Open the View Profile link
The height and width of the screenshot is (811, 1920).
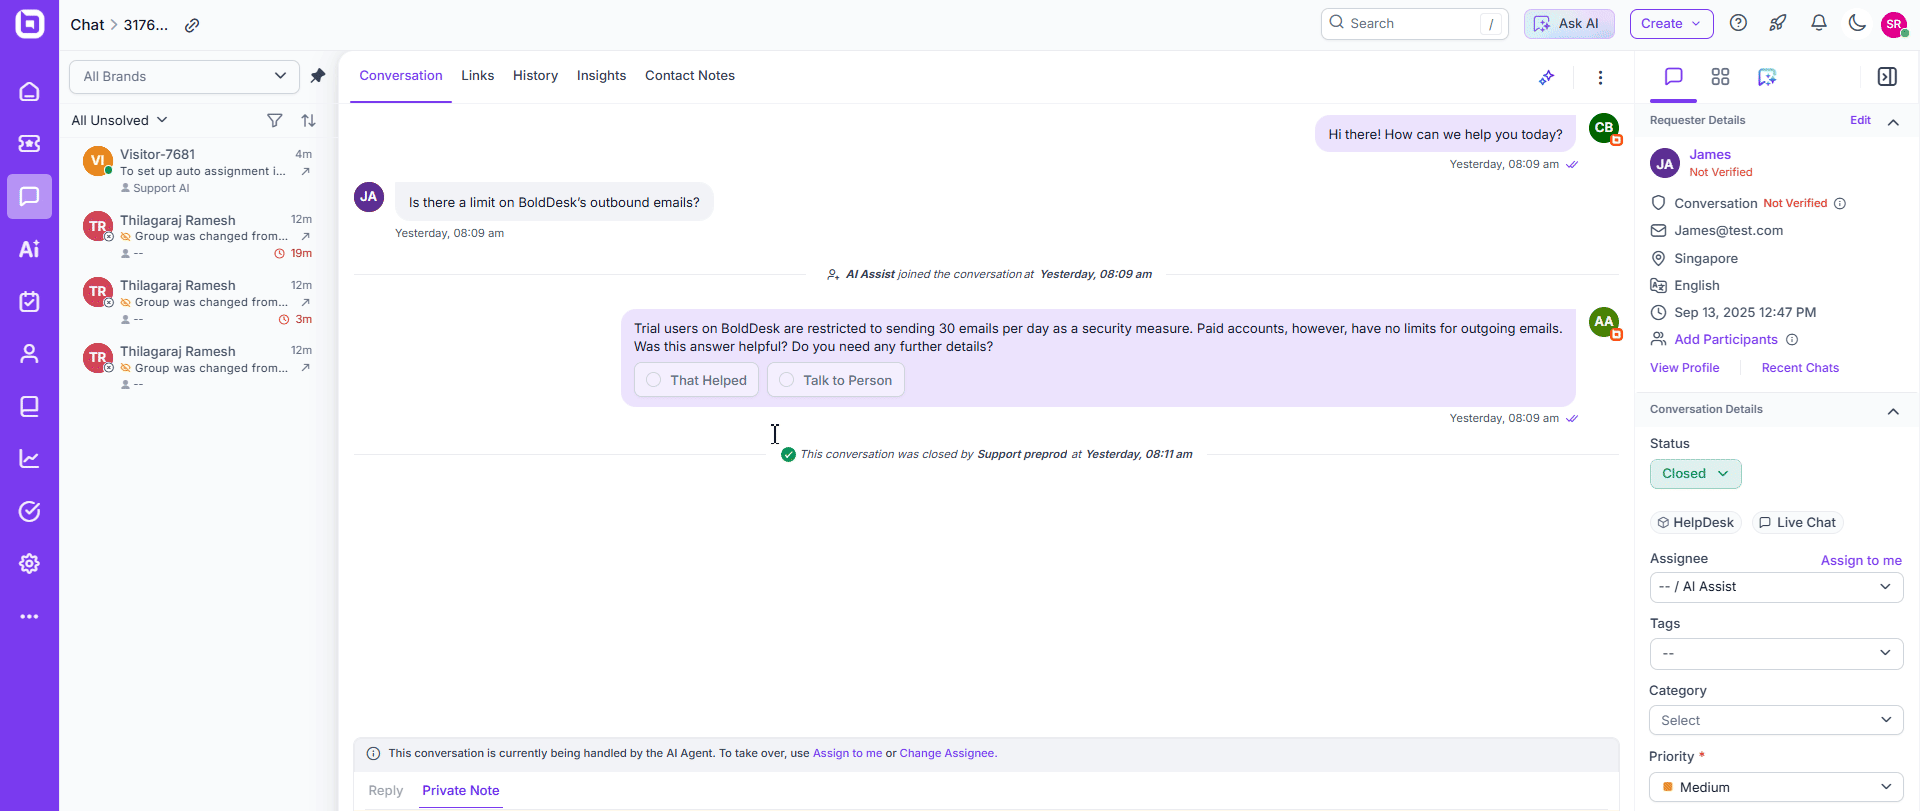click(1684, 368)
